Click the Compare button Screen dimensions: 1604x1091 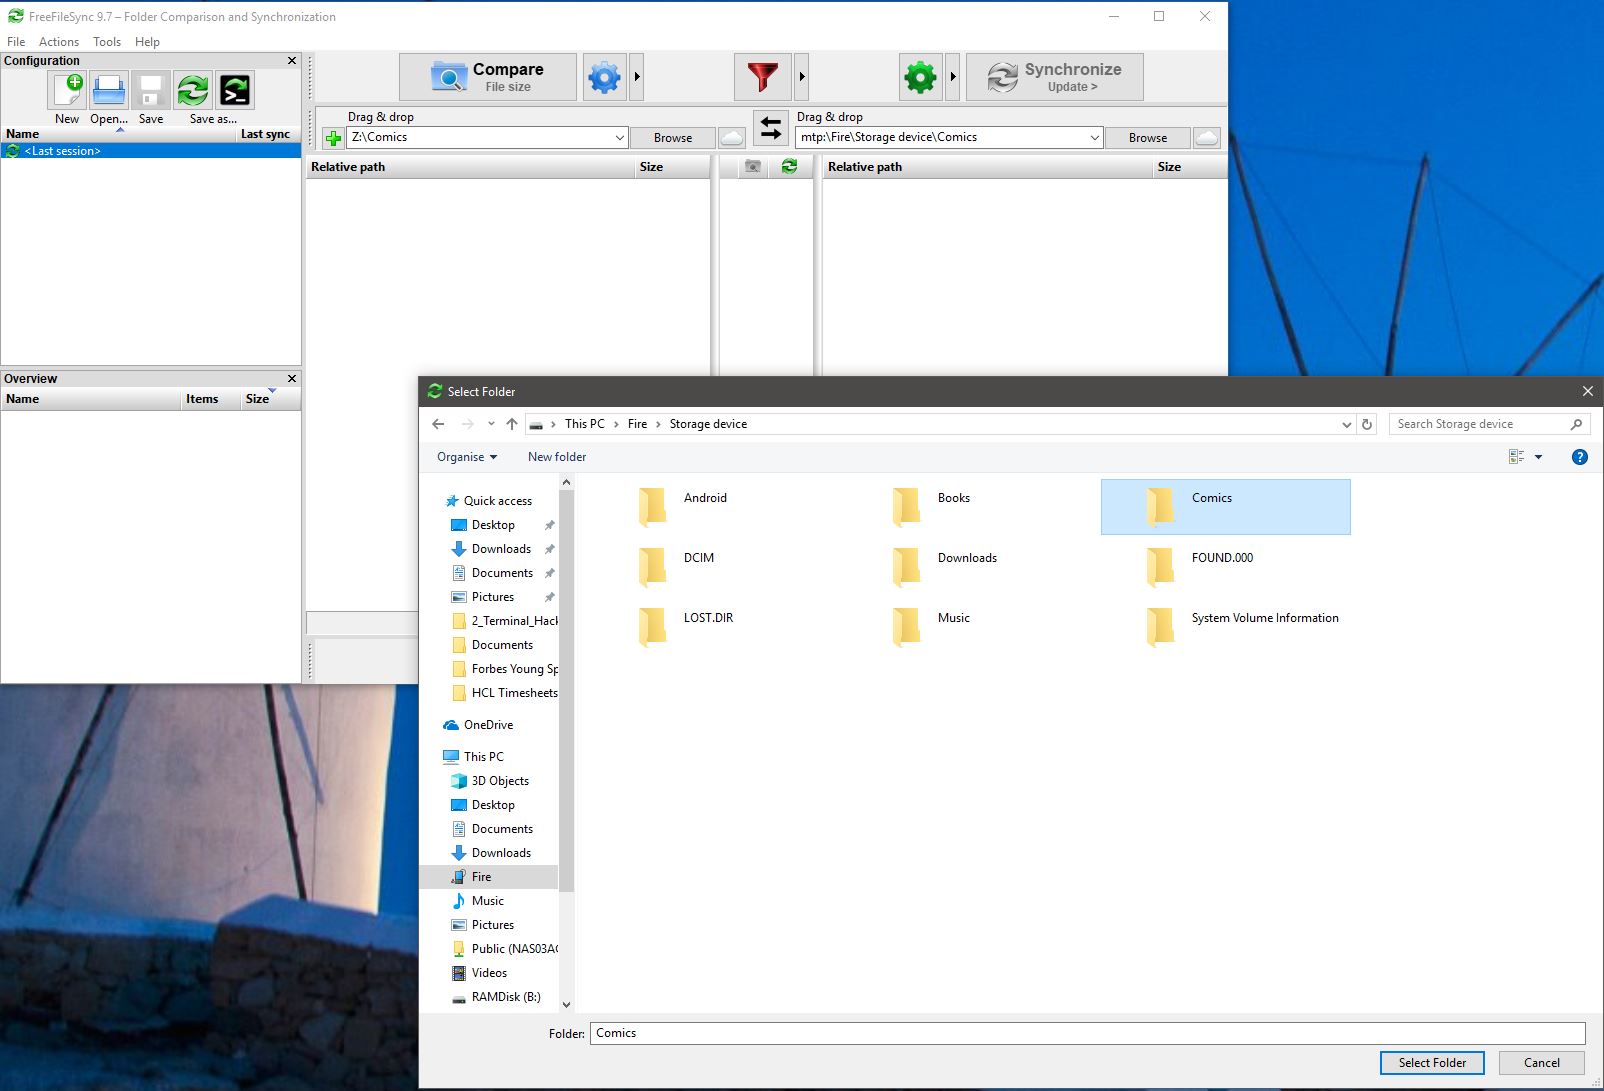tap(488, 77)
